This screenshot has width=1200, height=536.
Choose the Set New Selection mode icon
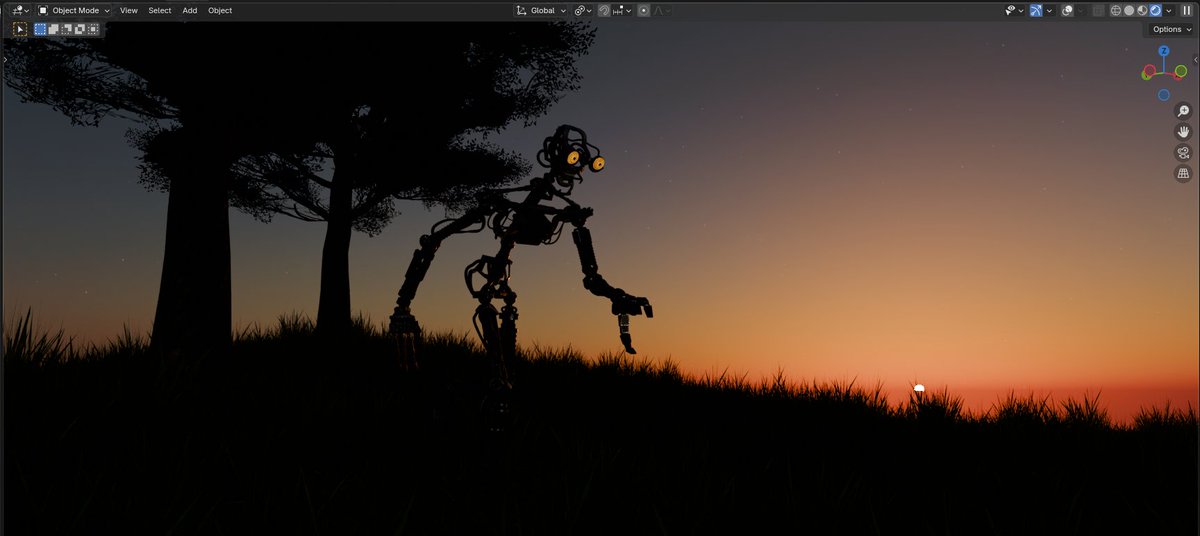(x=41, y=29)
